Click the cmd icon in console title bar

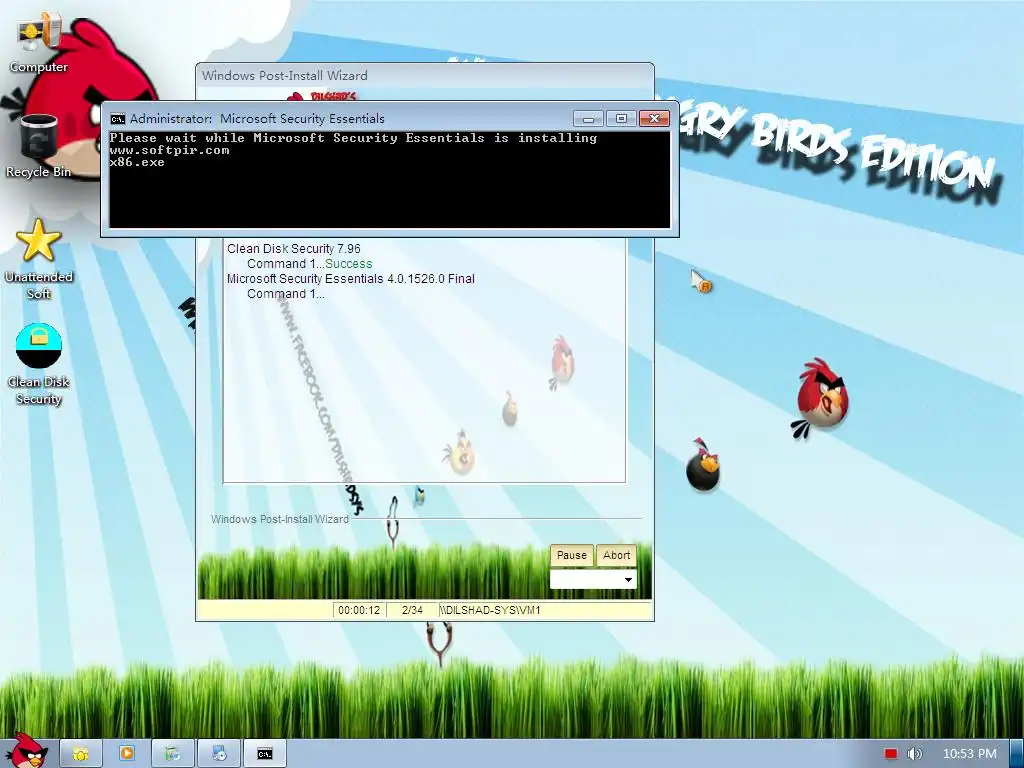point(118,119)
